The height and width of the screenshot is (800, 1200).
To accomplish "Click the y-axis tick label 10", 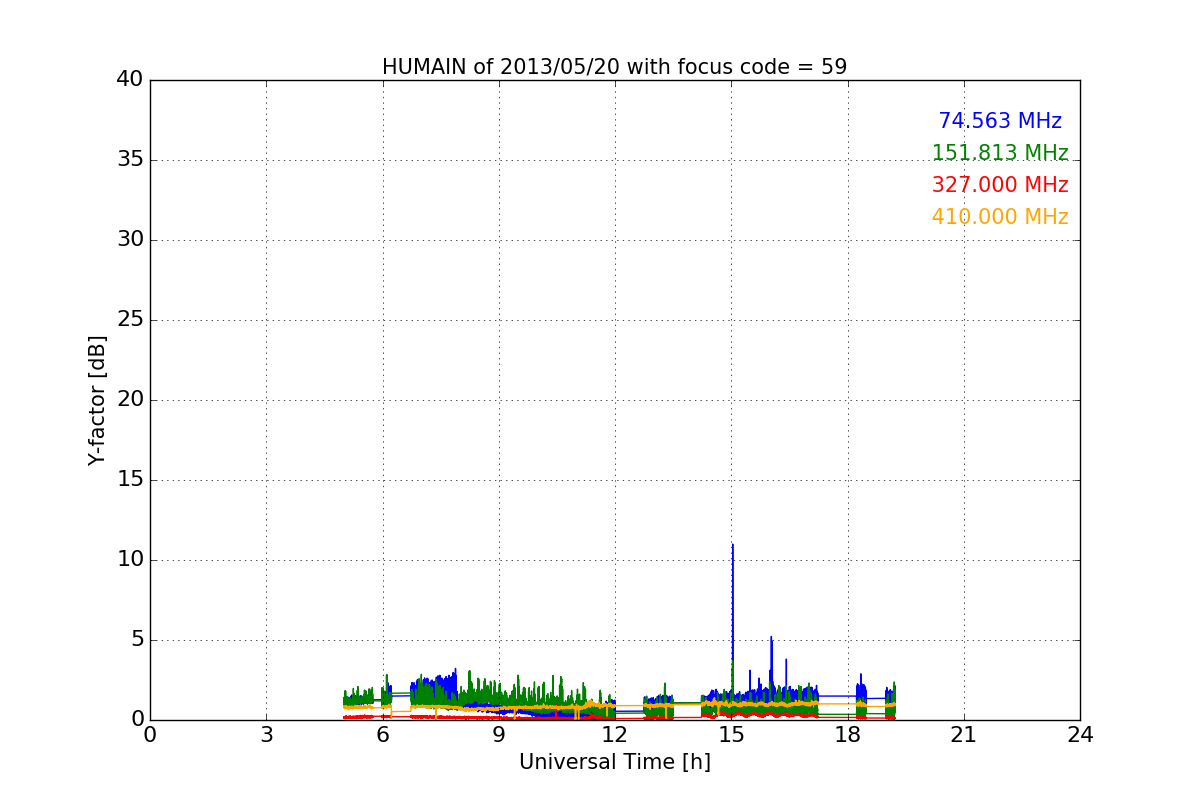I will (x=129, y=560).
